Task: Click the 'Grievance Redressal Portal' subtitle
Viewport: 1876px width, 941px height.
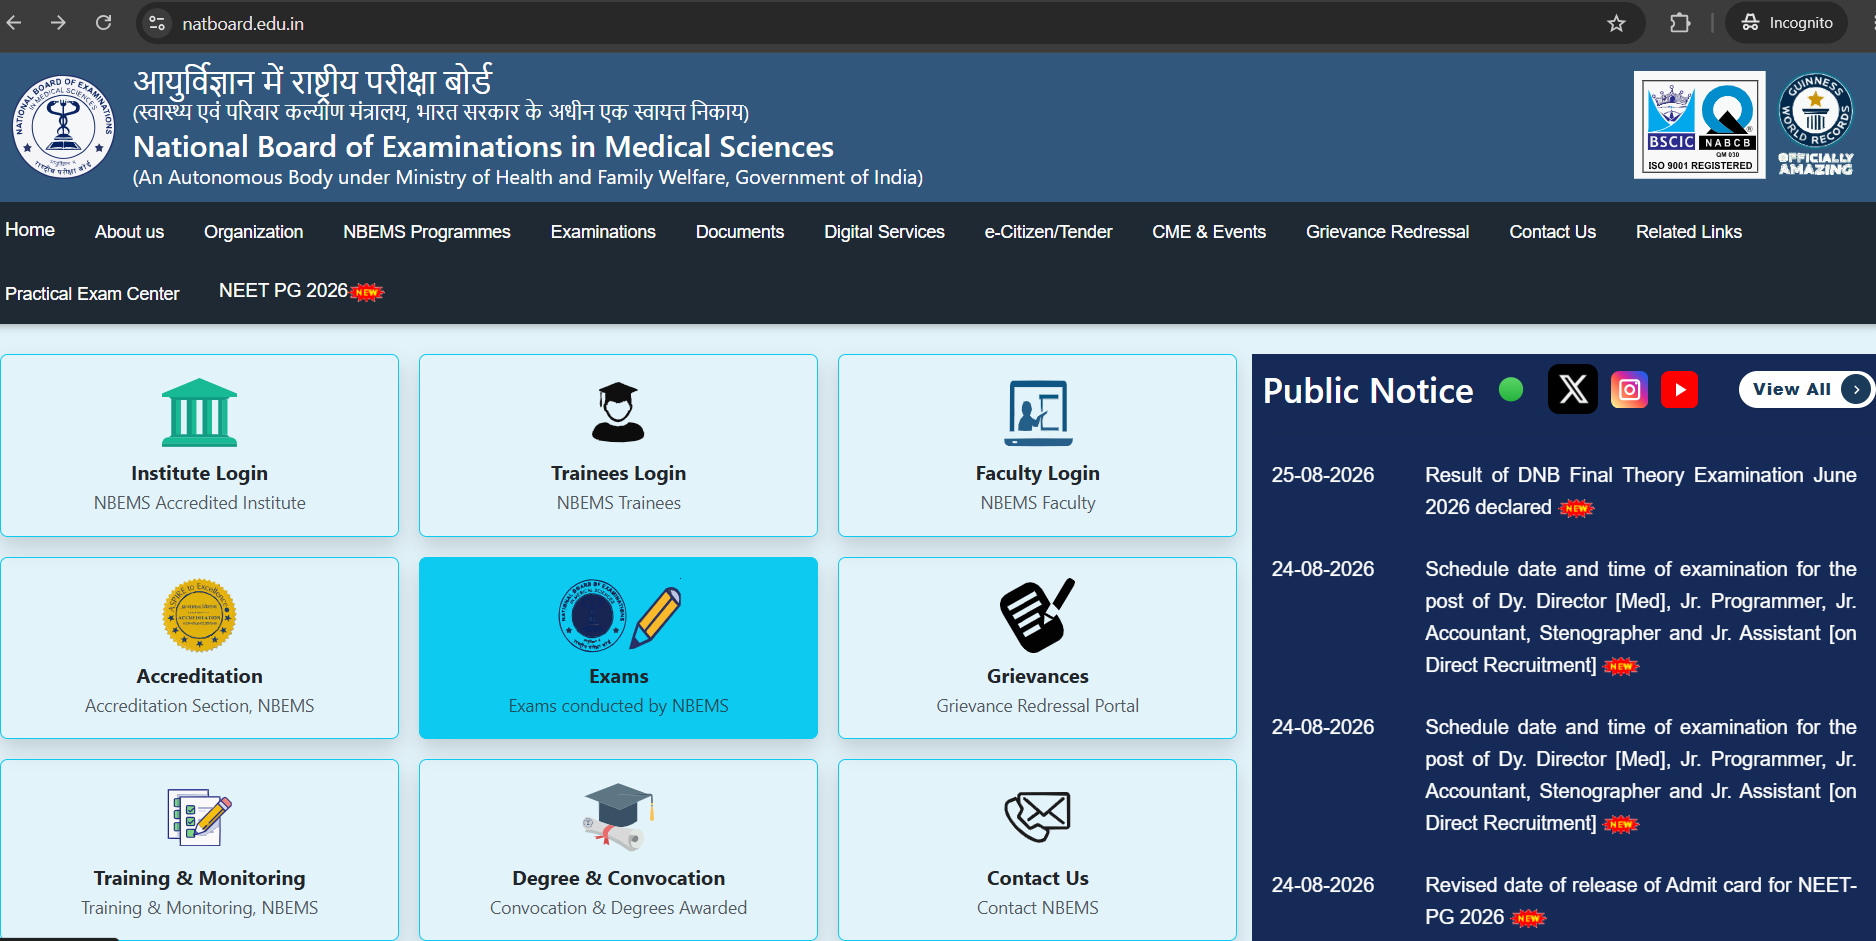Action: click(x=1038, y=706)
